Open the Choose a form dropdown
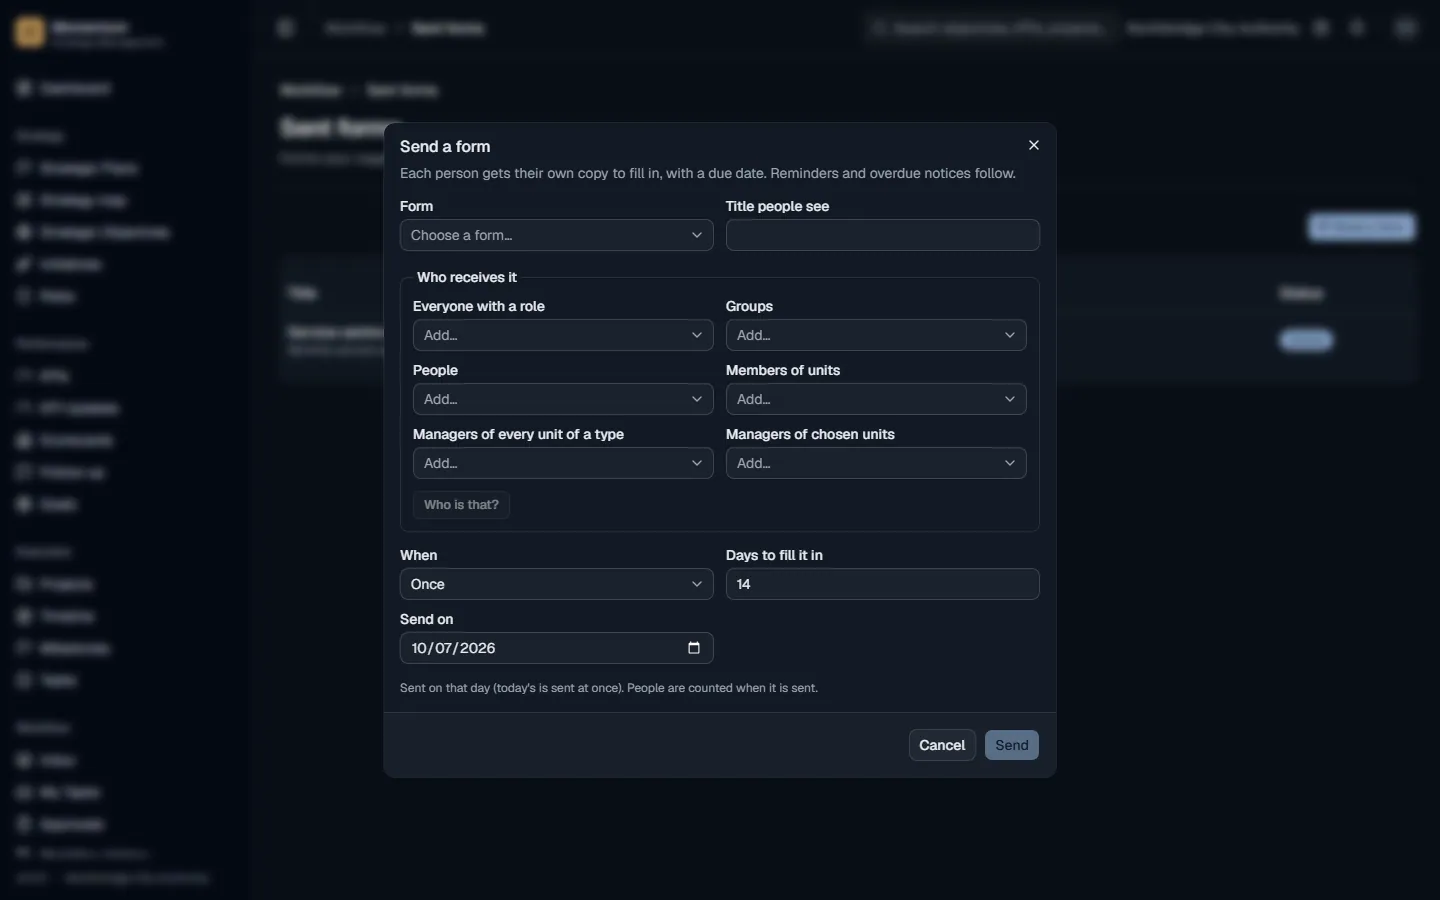 click(556, 235)
